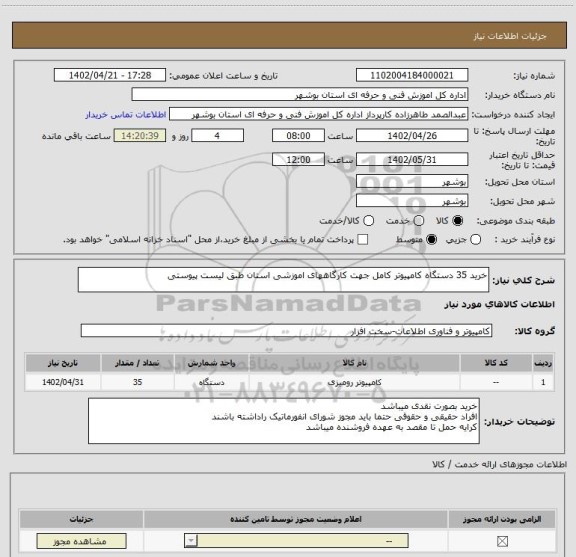Image resolution: width=576 pixels, height=557 pixels.
Task: Click the unit cell دستگاه
Action: coord(212,382)
